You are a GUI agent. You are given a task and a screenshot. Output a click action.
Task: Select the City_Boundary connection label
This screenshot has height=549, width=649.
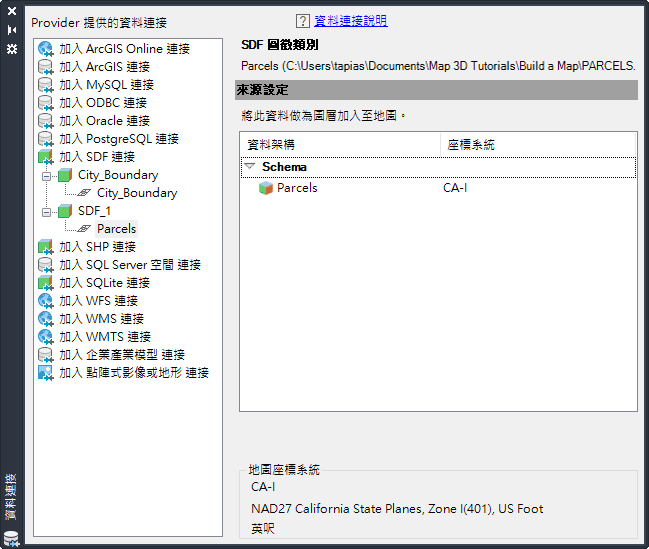pos(118,175)
